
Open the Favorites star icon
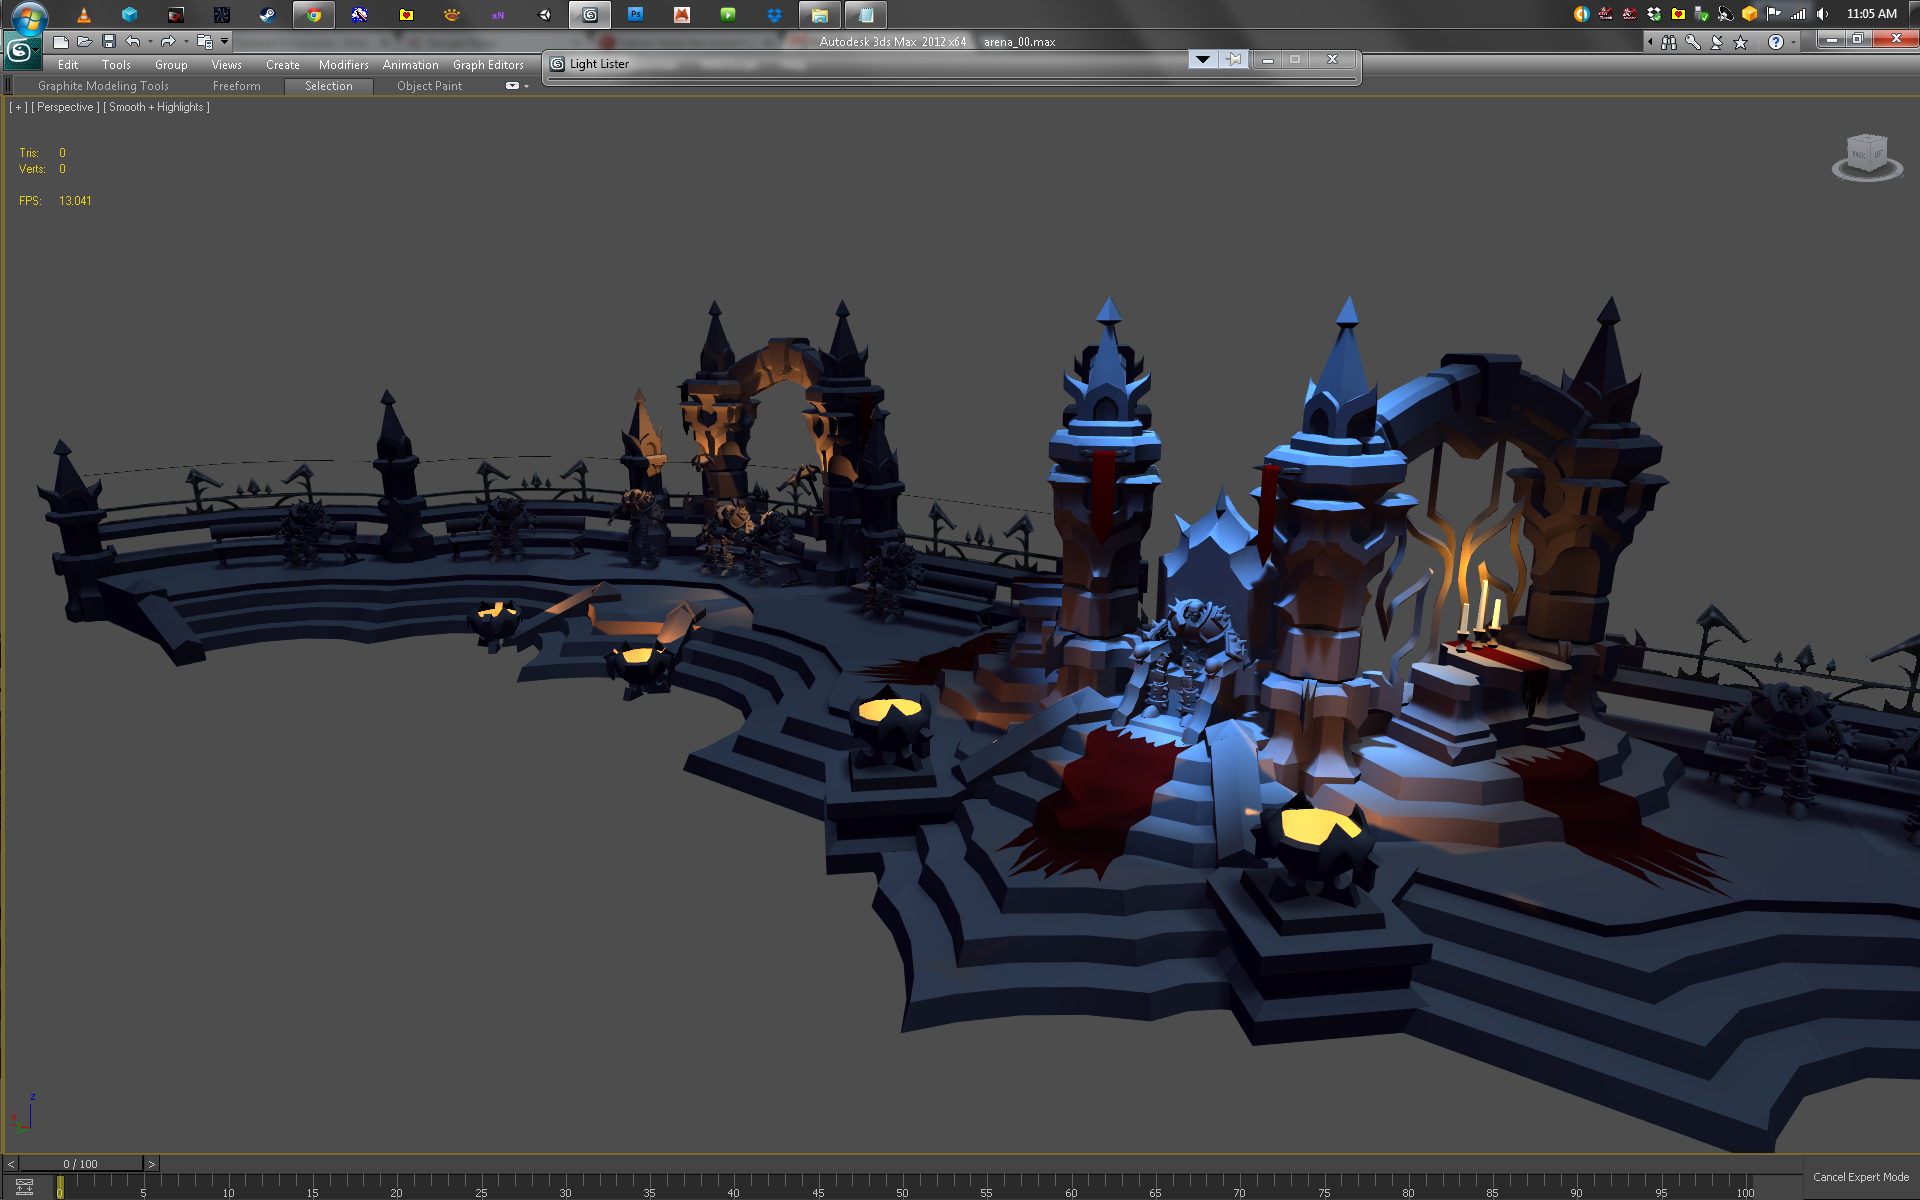click(x=1741, y=42)
